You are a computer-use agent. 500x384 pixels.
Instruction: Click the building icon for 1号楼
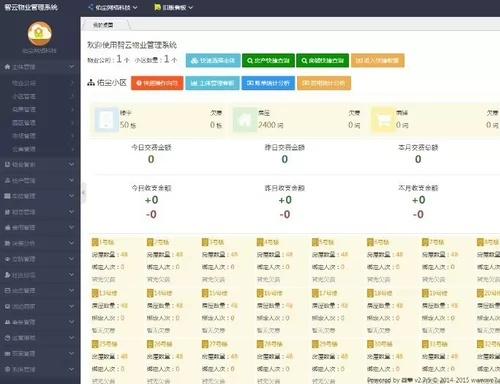click(x=95, y=242)
